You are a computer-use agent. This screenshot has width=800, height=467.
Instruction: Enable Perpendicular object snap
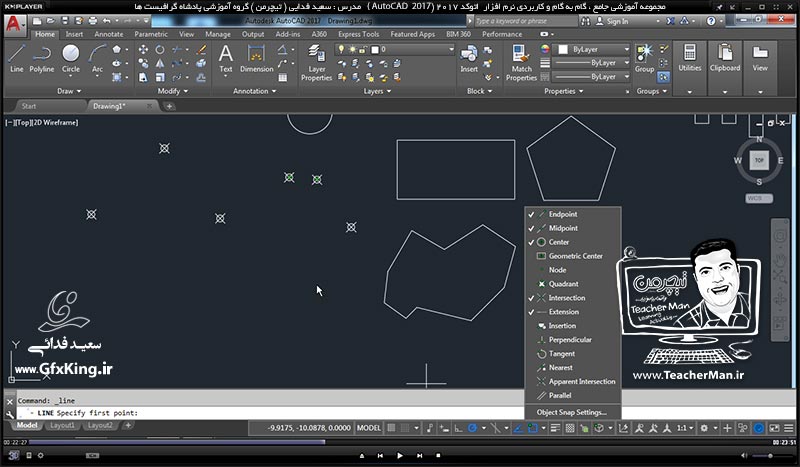(x=573, y=339)
